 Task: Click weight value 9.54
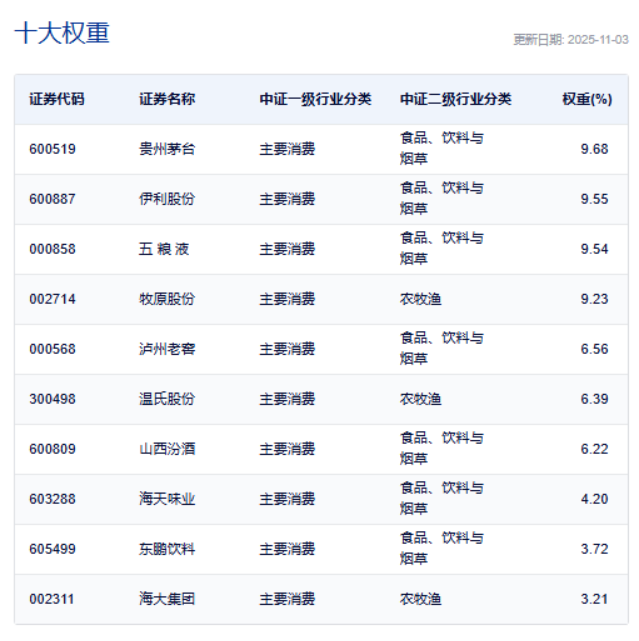coord(594,249)
